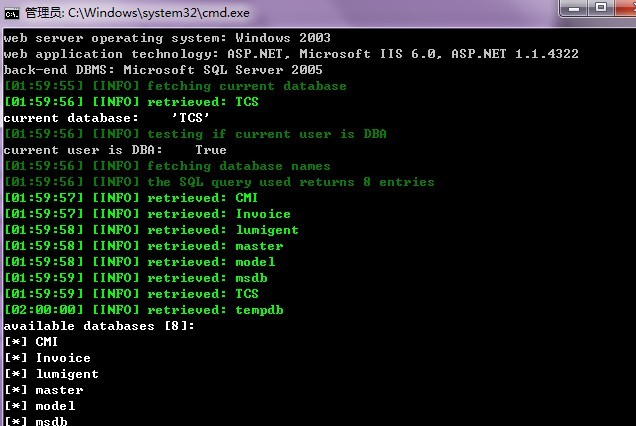This screenshot has width=636, height=426.
Task: Minimize the cmd.exe window
Action: [x=574, y=9]
